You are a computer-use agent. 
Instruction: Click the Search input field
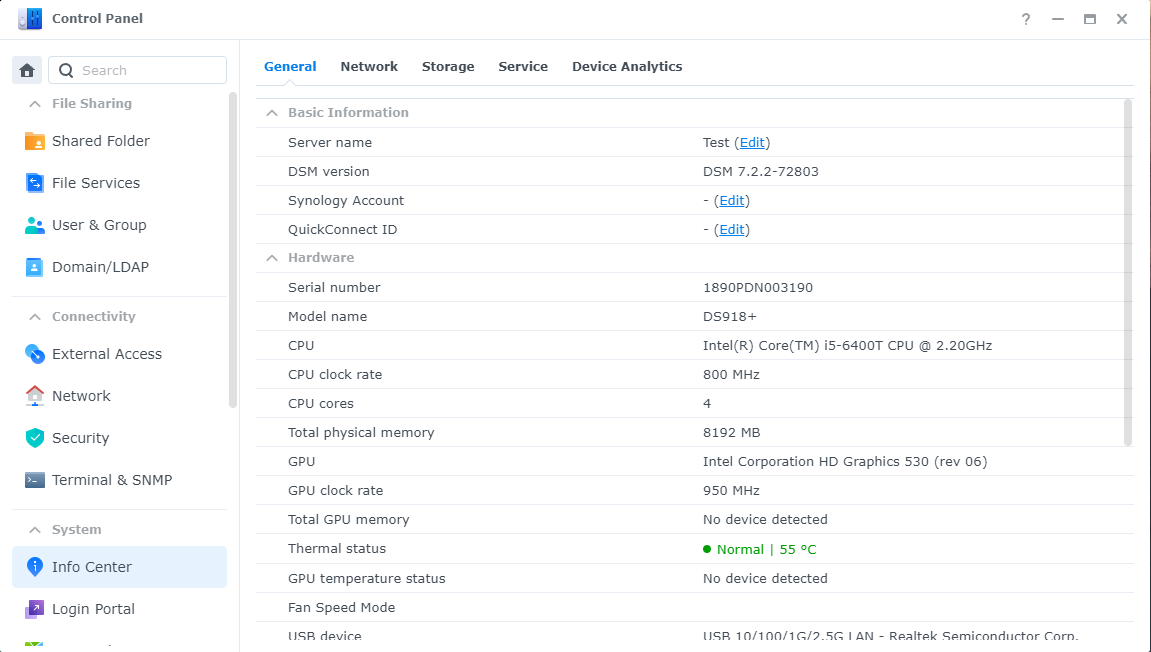[x=137, y=70]
